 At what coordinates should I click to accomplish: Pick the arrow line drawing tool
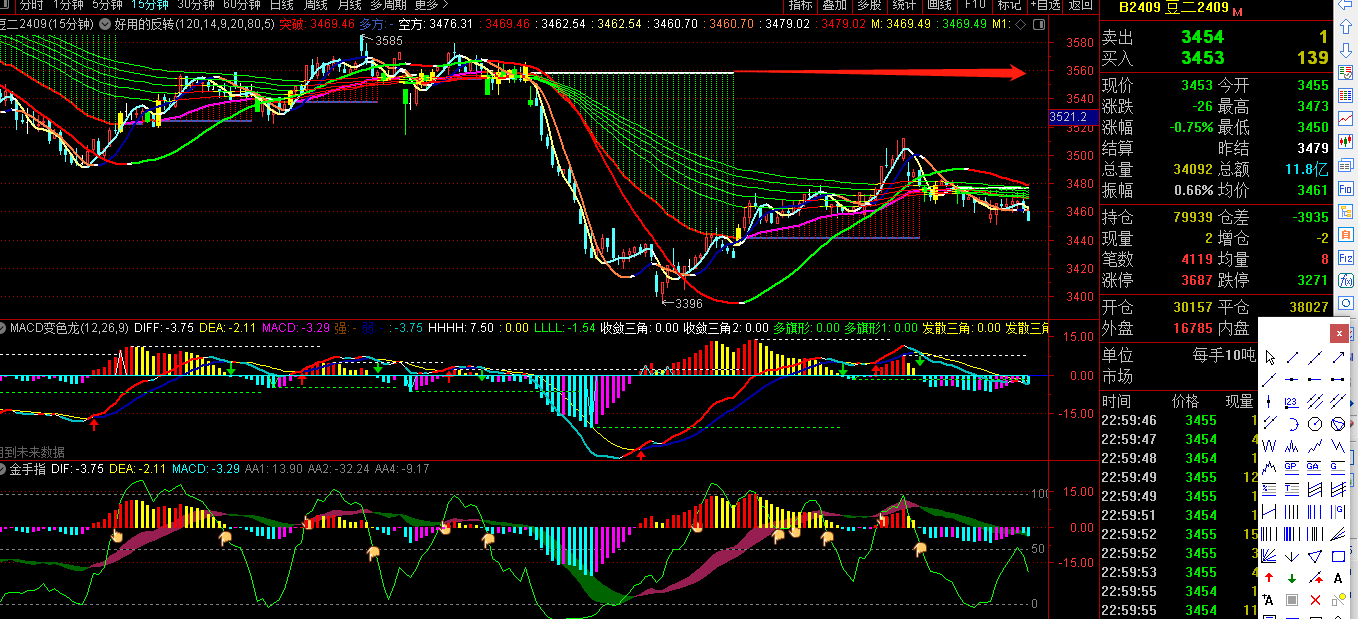[x=1338, y=358]
